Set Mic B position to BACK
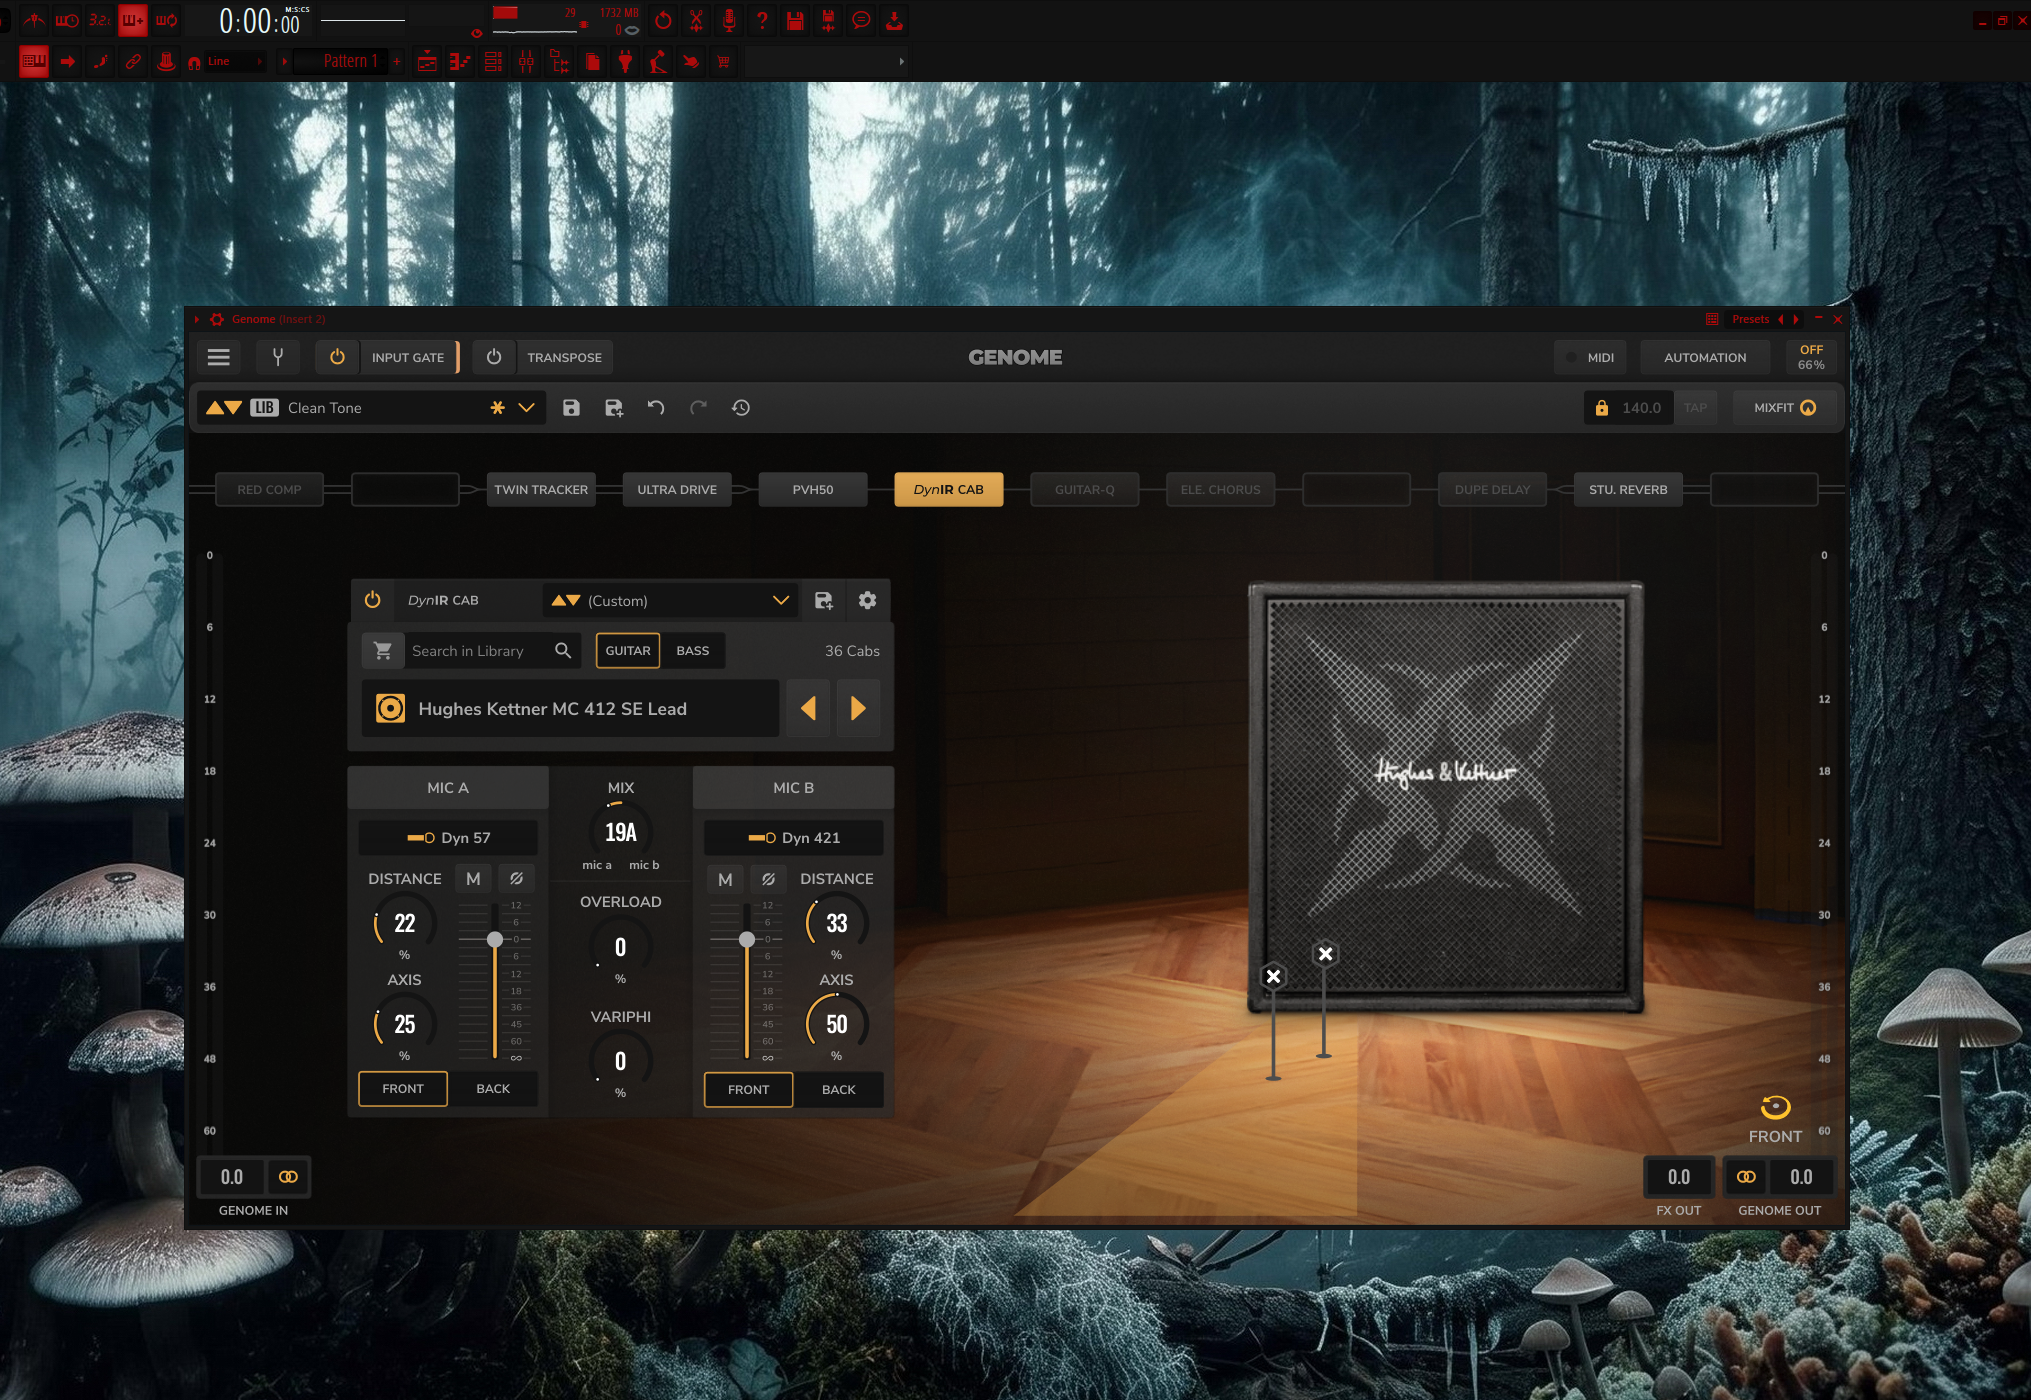This screenshot has height=1400, width=2031. 839,1090
